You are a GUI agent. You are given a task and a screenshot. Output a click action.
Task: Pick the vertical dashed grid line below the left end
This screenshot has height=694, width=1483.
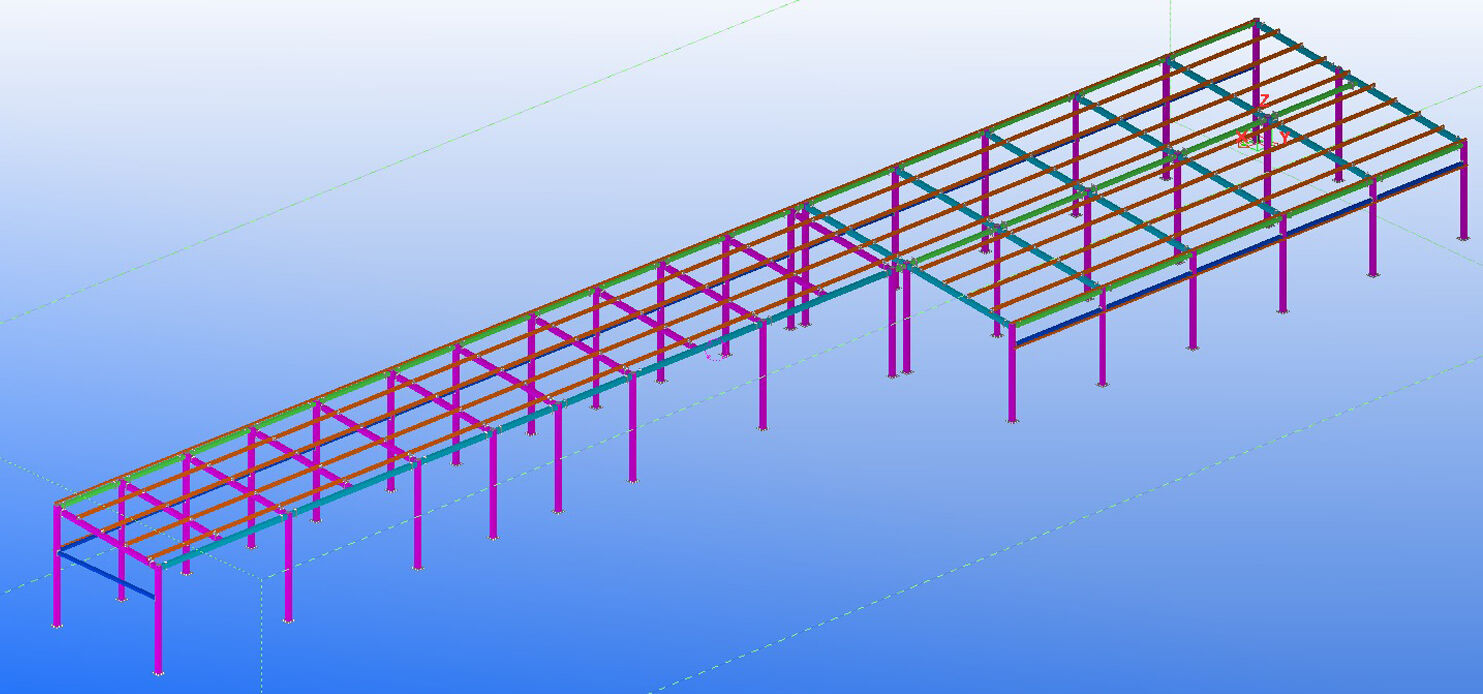262,640
